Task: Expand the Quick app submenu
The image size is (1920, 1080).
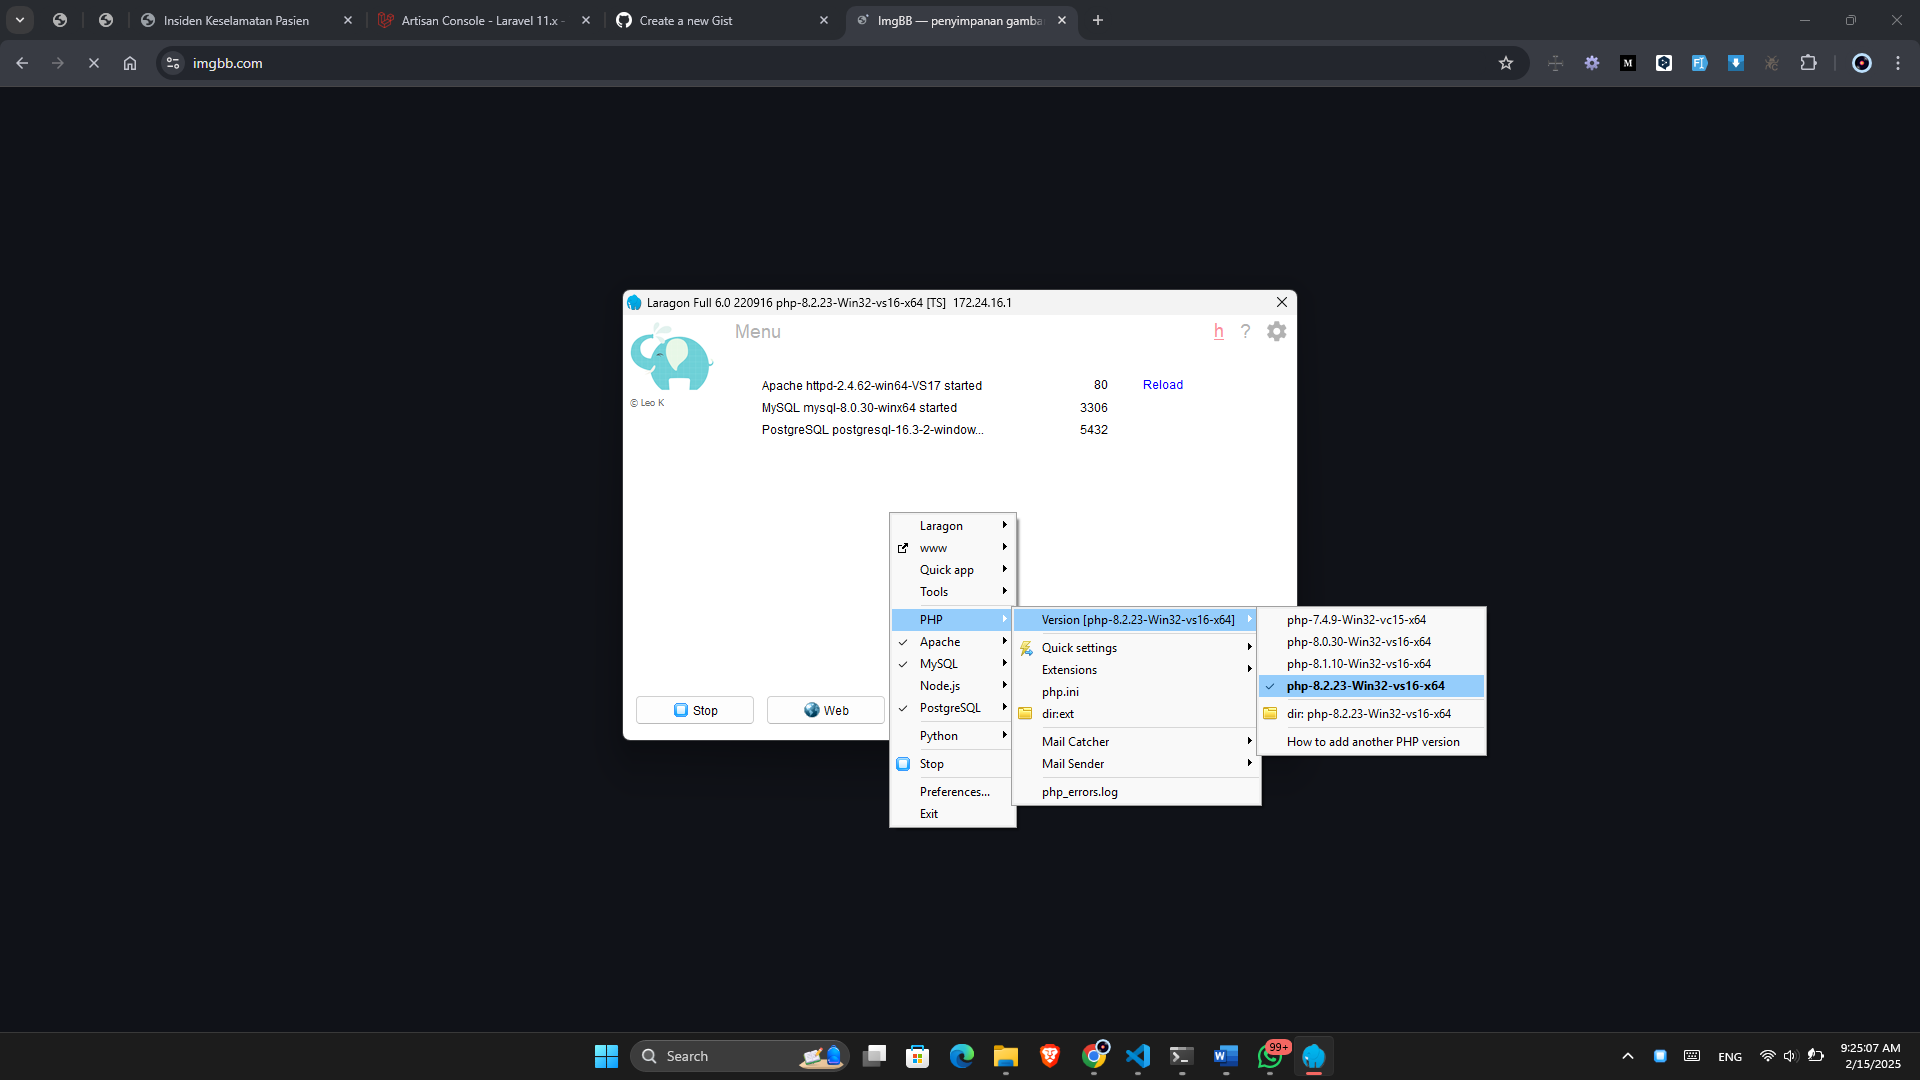Action: click(x=952, y=570)
